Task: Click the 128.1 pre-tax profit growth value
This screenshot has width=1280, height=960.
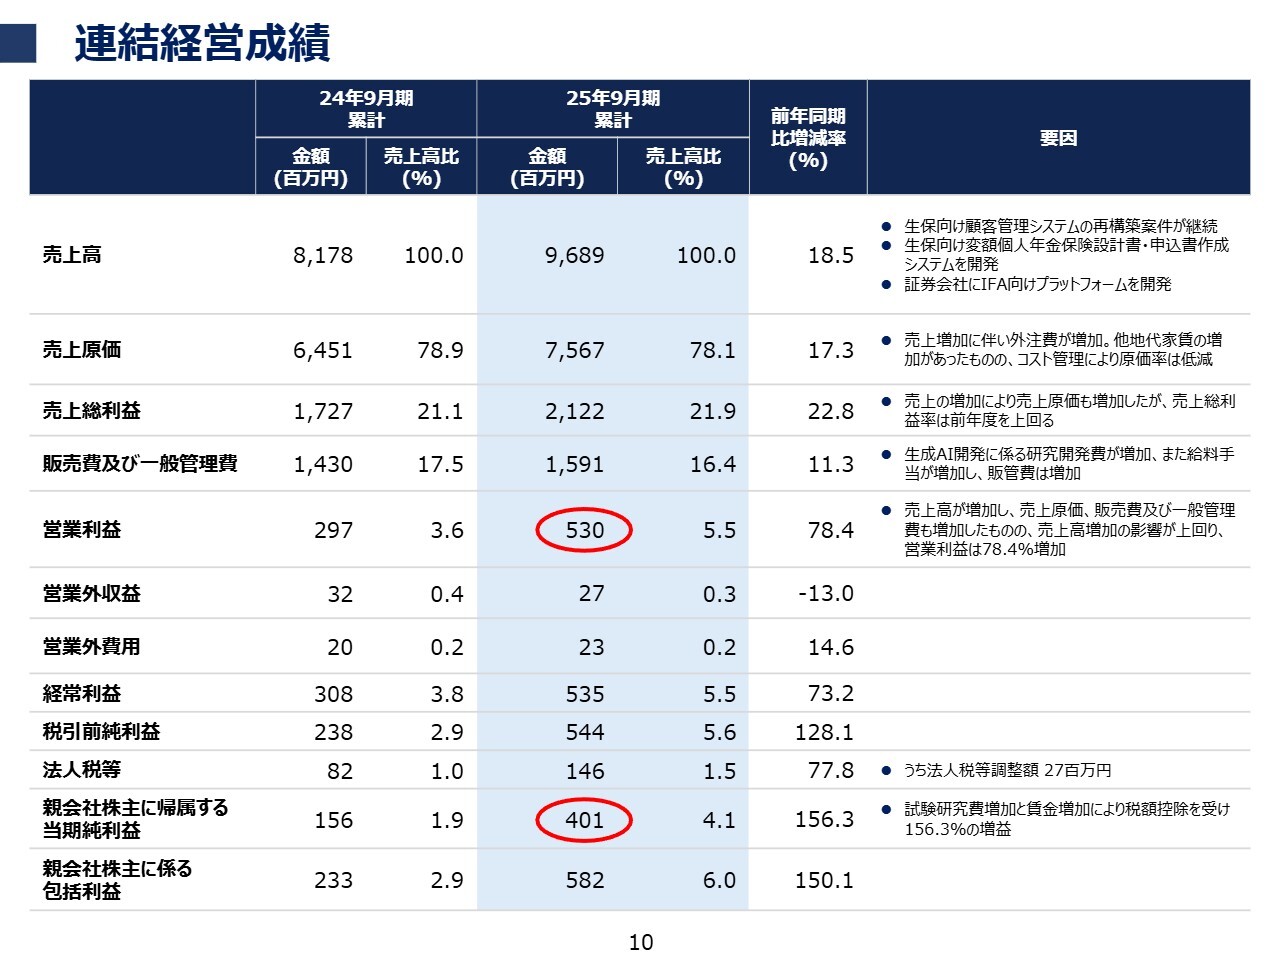Action: 824,732
